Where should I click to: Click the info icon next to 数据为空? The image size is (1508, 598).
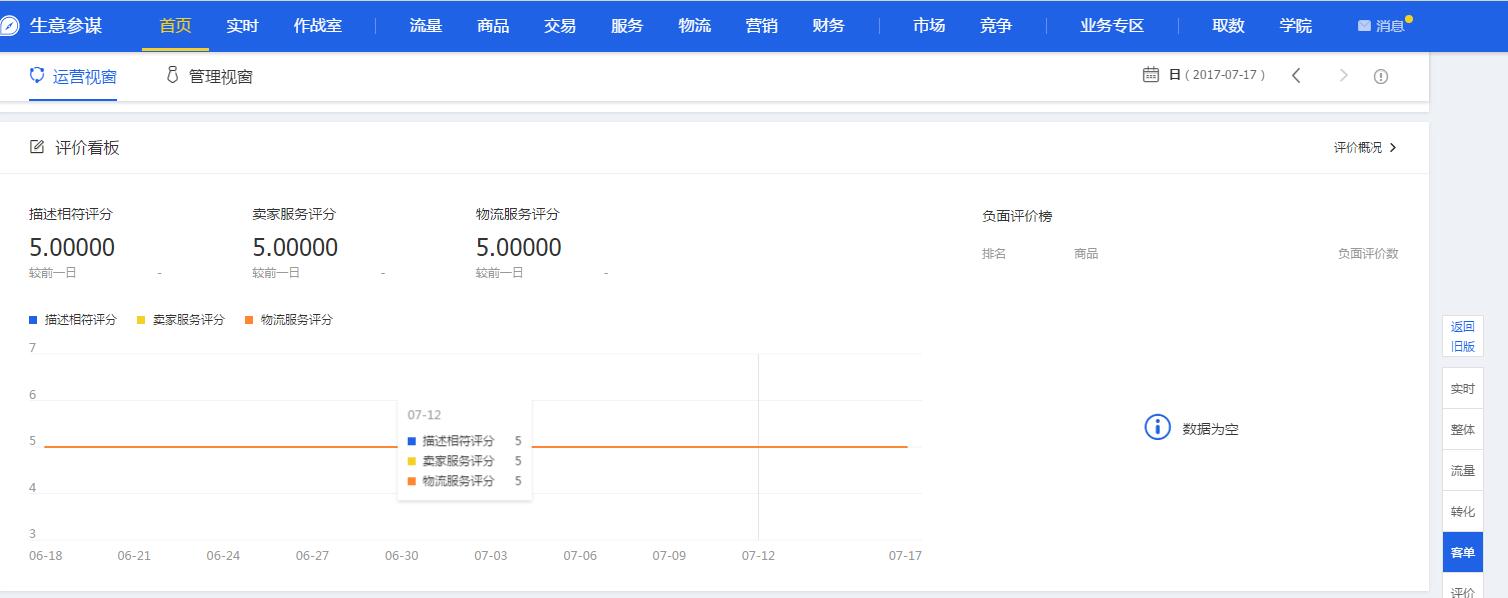click(1157, 428)
